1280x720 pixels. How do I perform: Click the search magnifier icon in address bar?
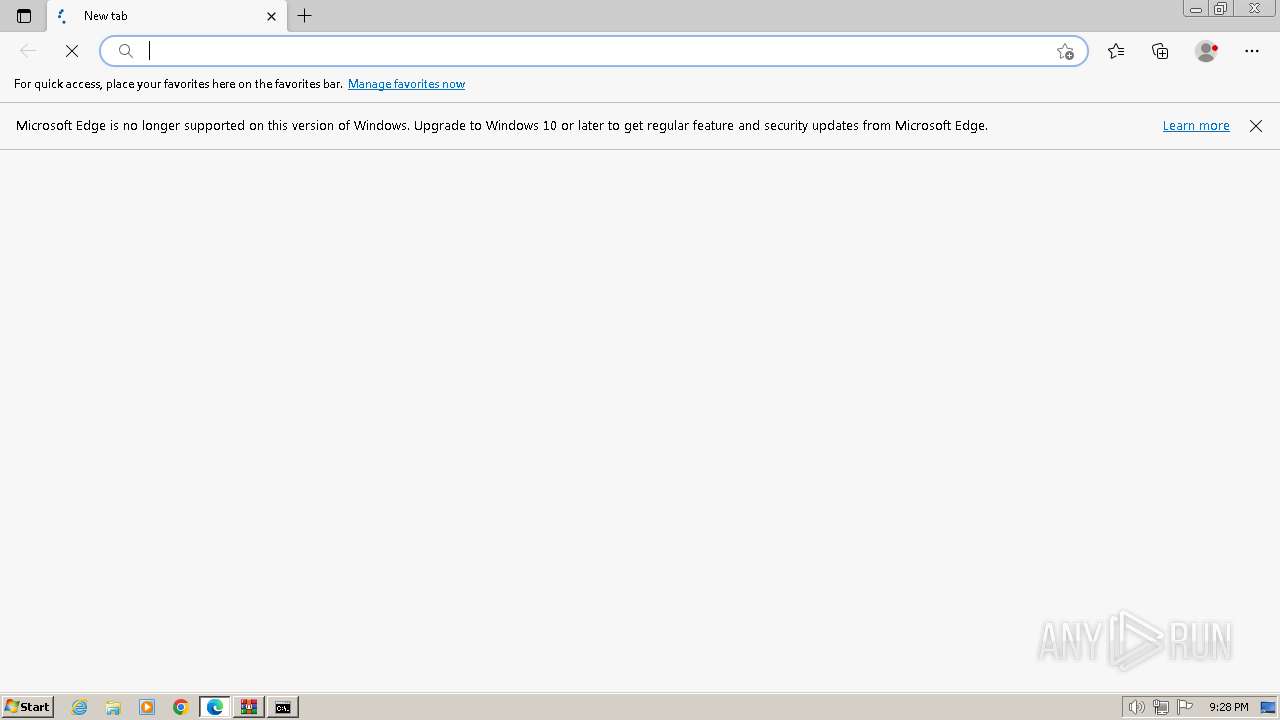126,51
